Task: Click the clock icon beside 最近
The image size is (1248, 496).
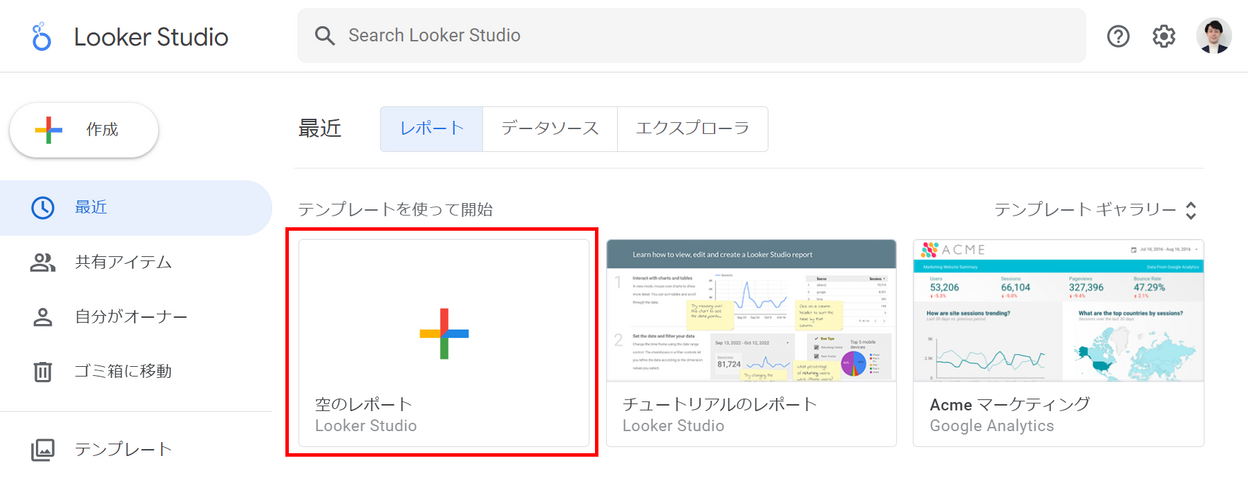Action: click(x=42, y=208)
